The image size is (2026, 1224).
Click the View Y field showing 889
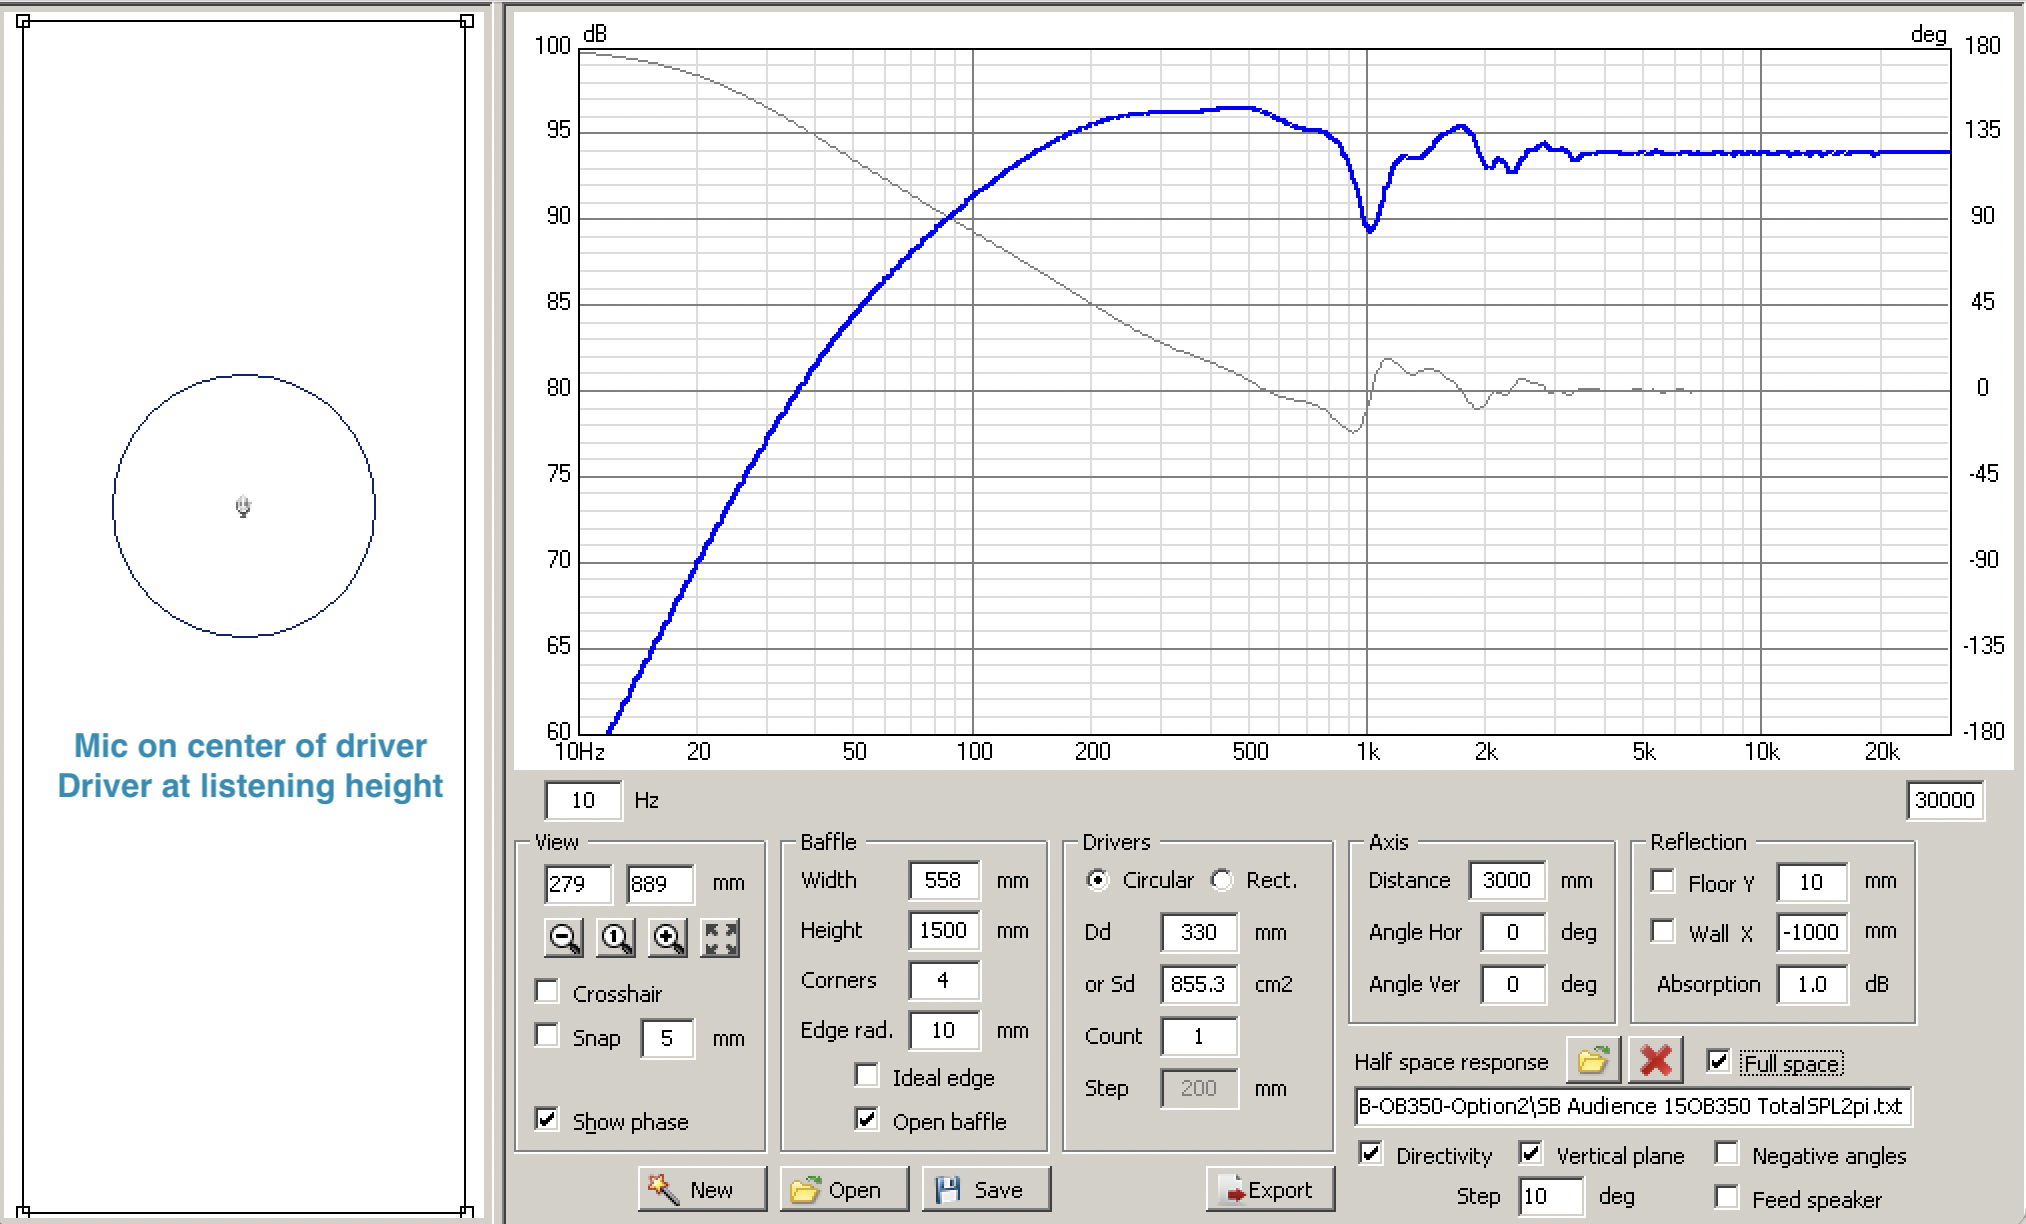(x=660, y=884)
